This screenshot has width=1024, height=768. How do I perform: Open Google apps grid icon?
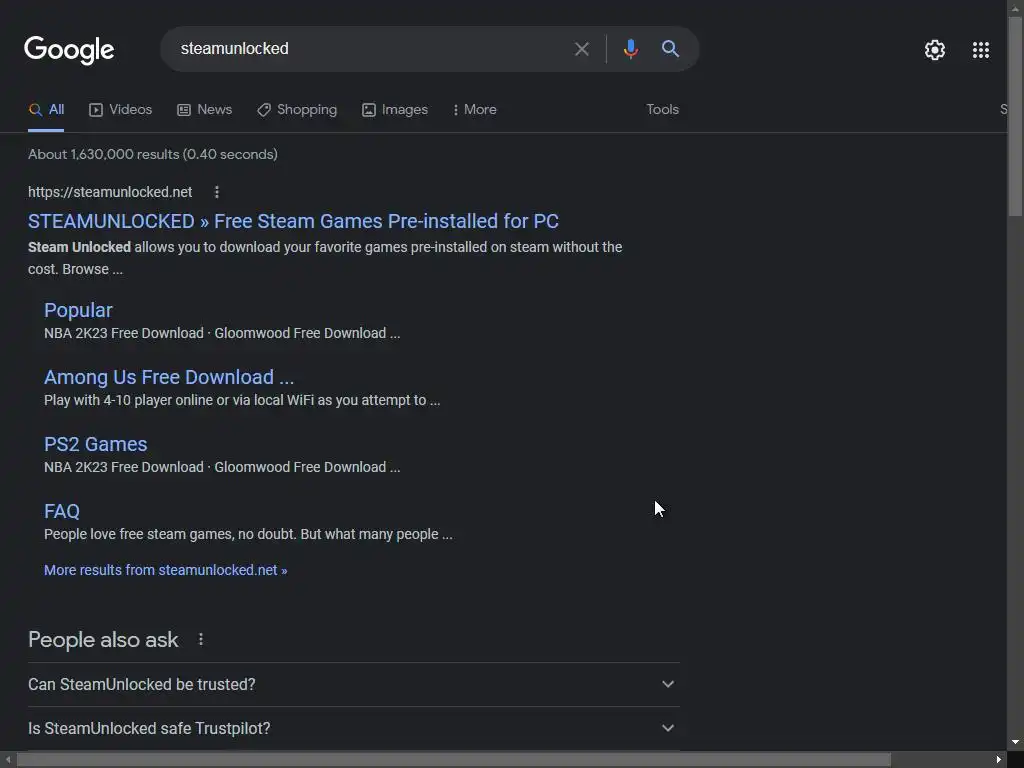tap(980, 50)
